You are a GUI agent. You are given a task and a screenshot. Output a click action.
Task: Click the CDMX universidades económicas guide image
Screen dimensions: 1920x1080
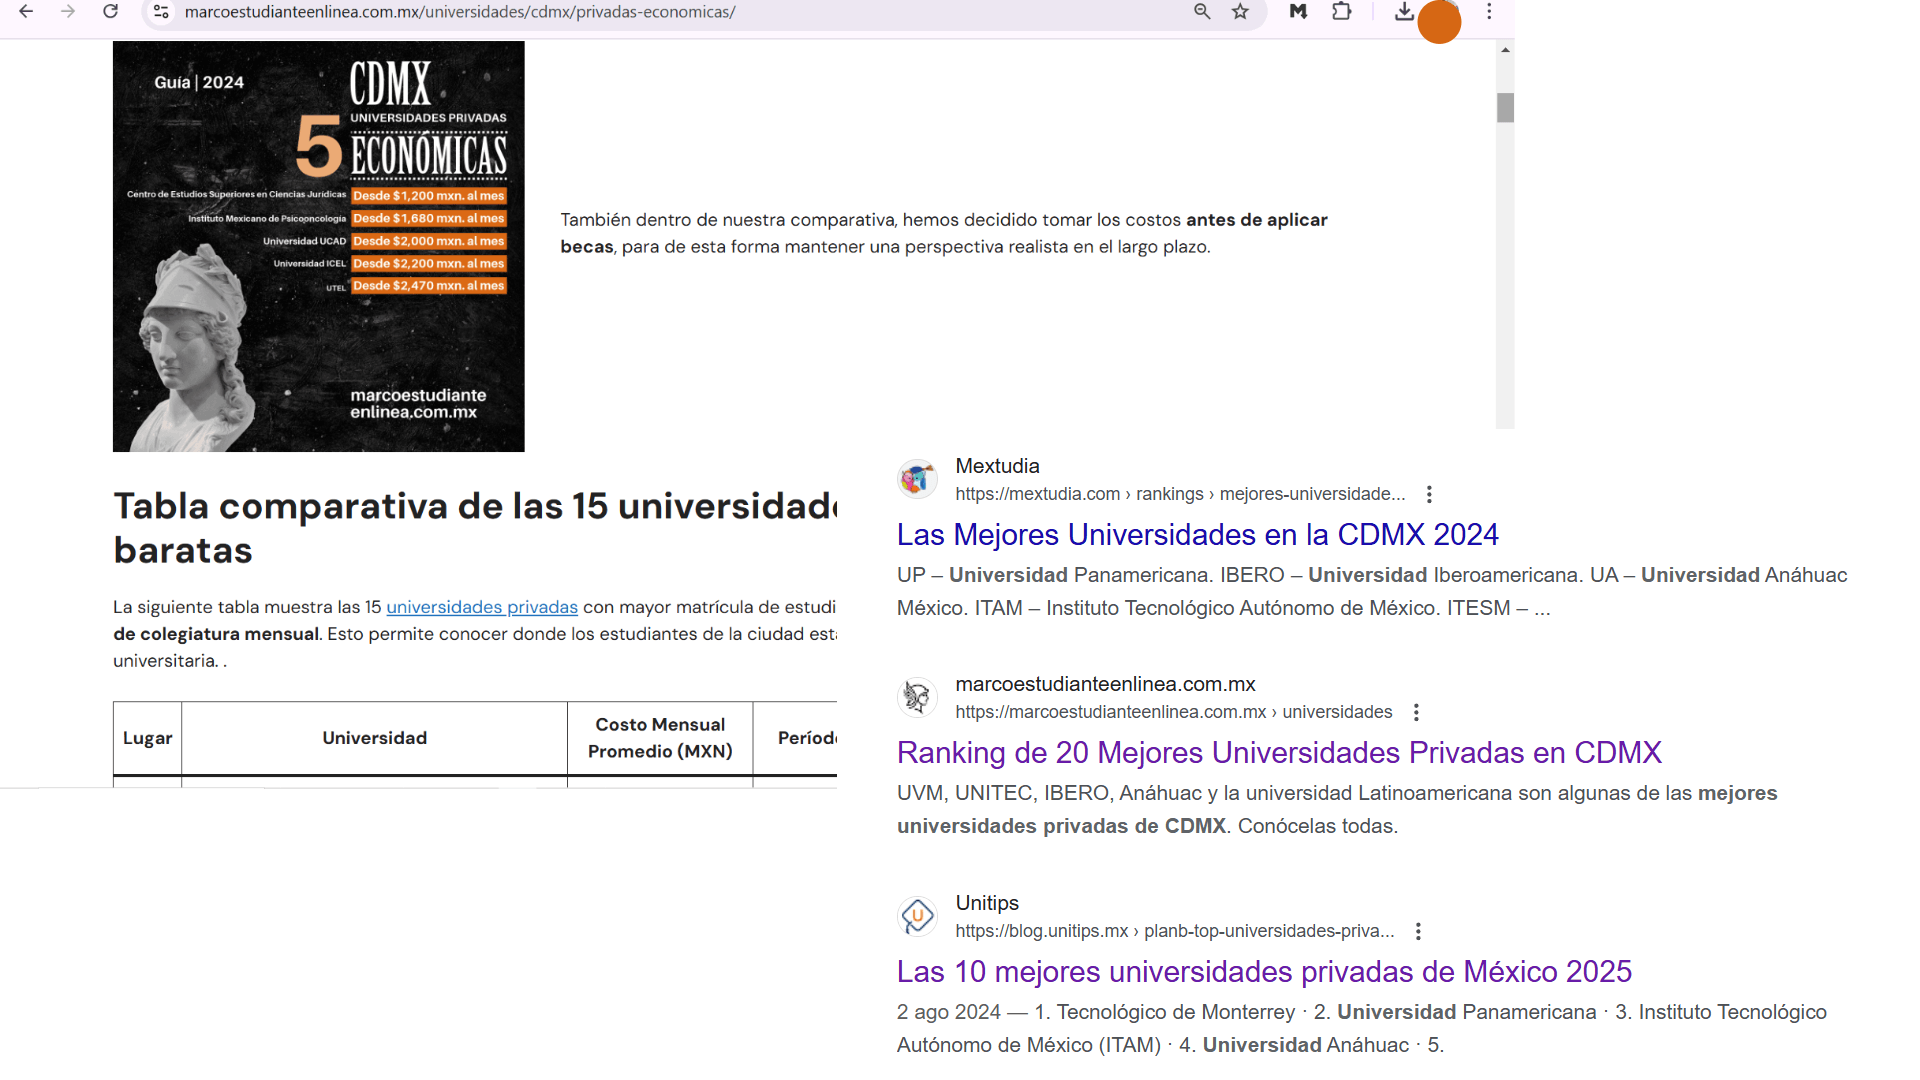(x=319, y=246)
